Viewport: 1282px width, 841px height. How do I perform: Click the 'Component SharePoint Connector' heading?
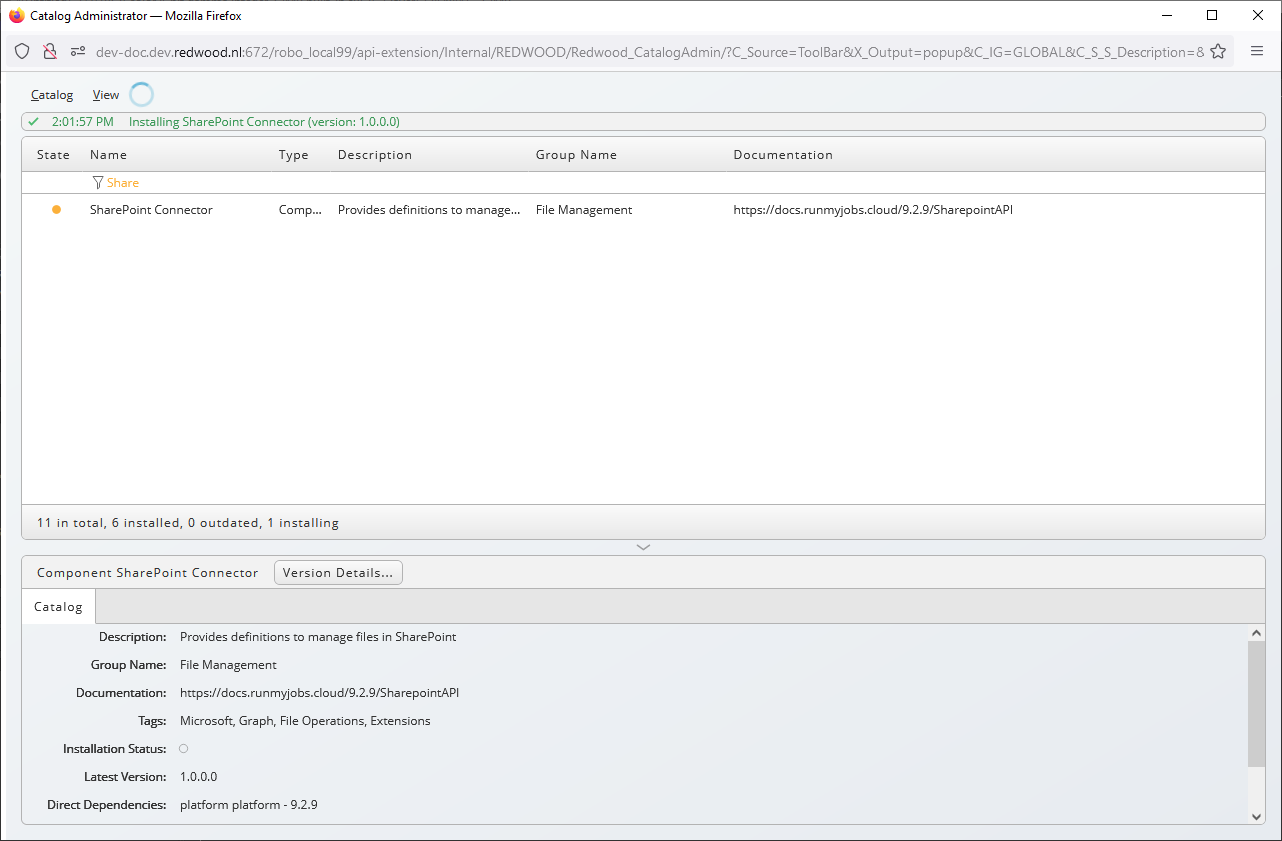(147, 573)
